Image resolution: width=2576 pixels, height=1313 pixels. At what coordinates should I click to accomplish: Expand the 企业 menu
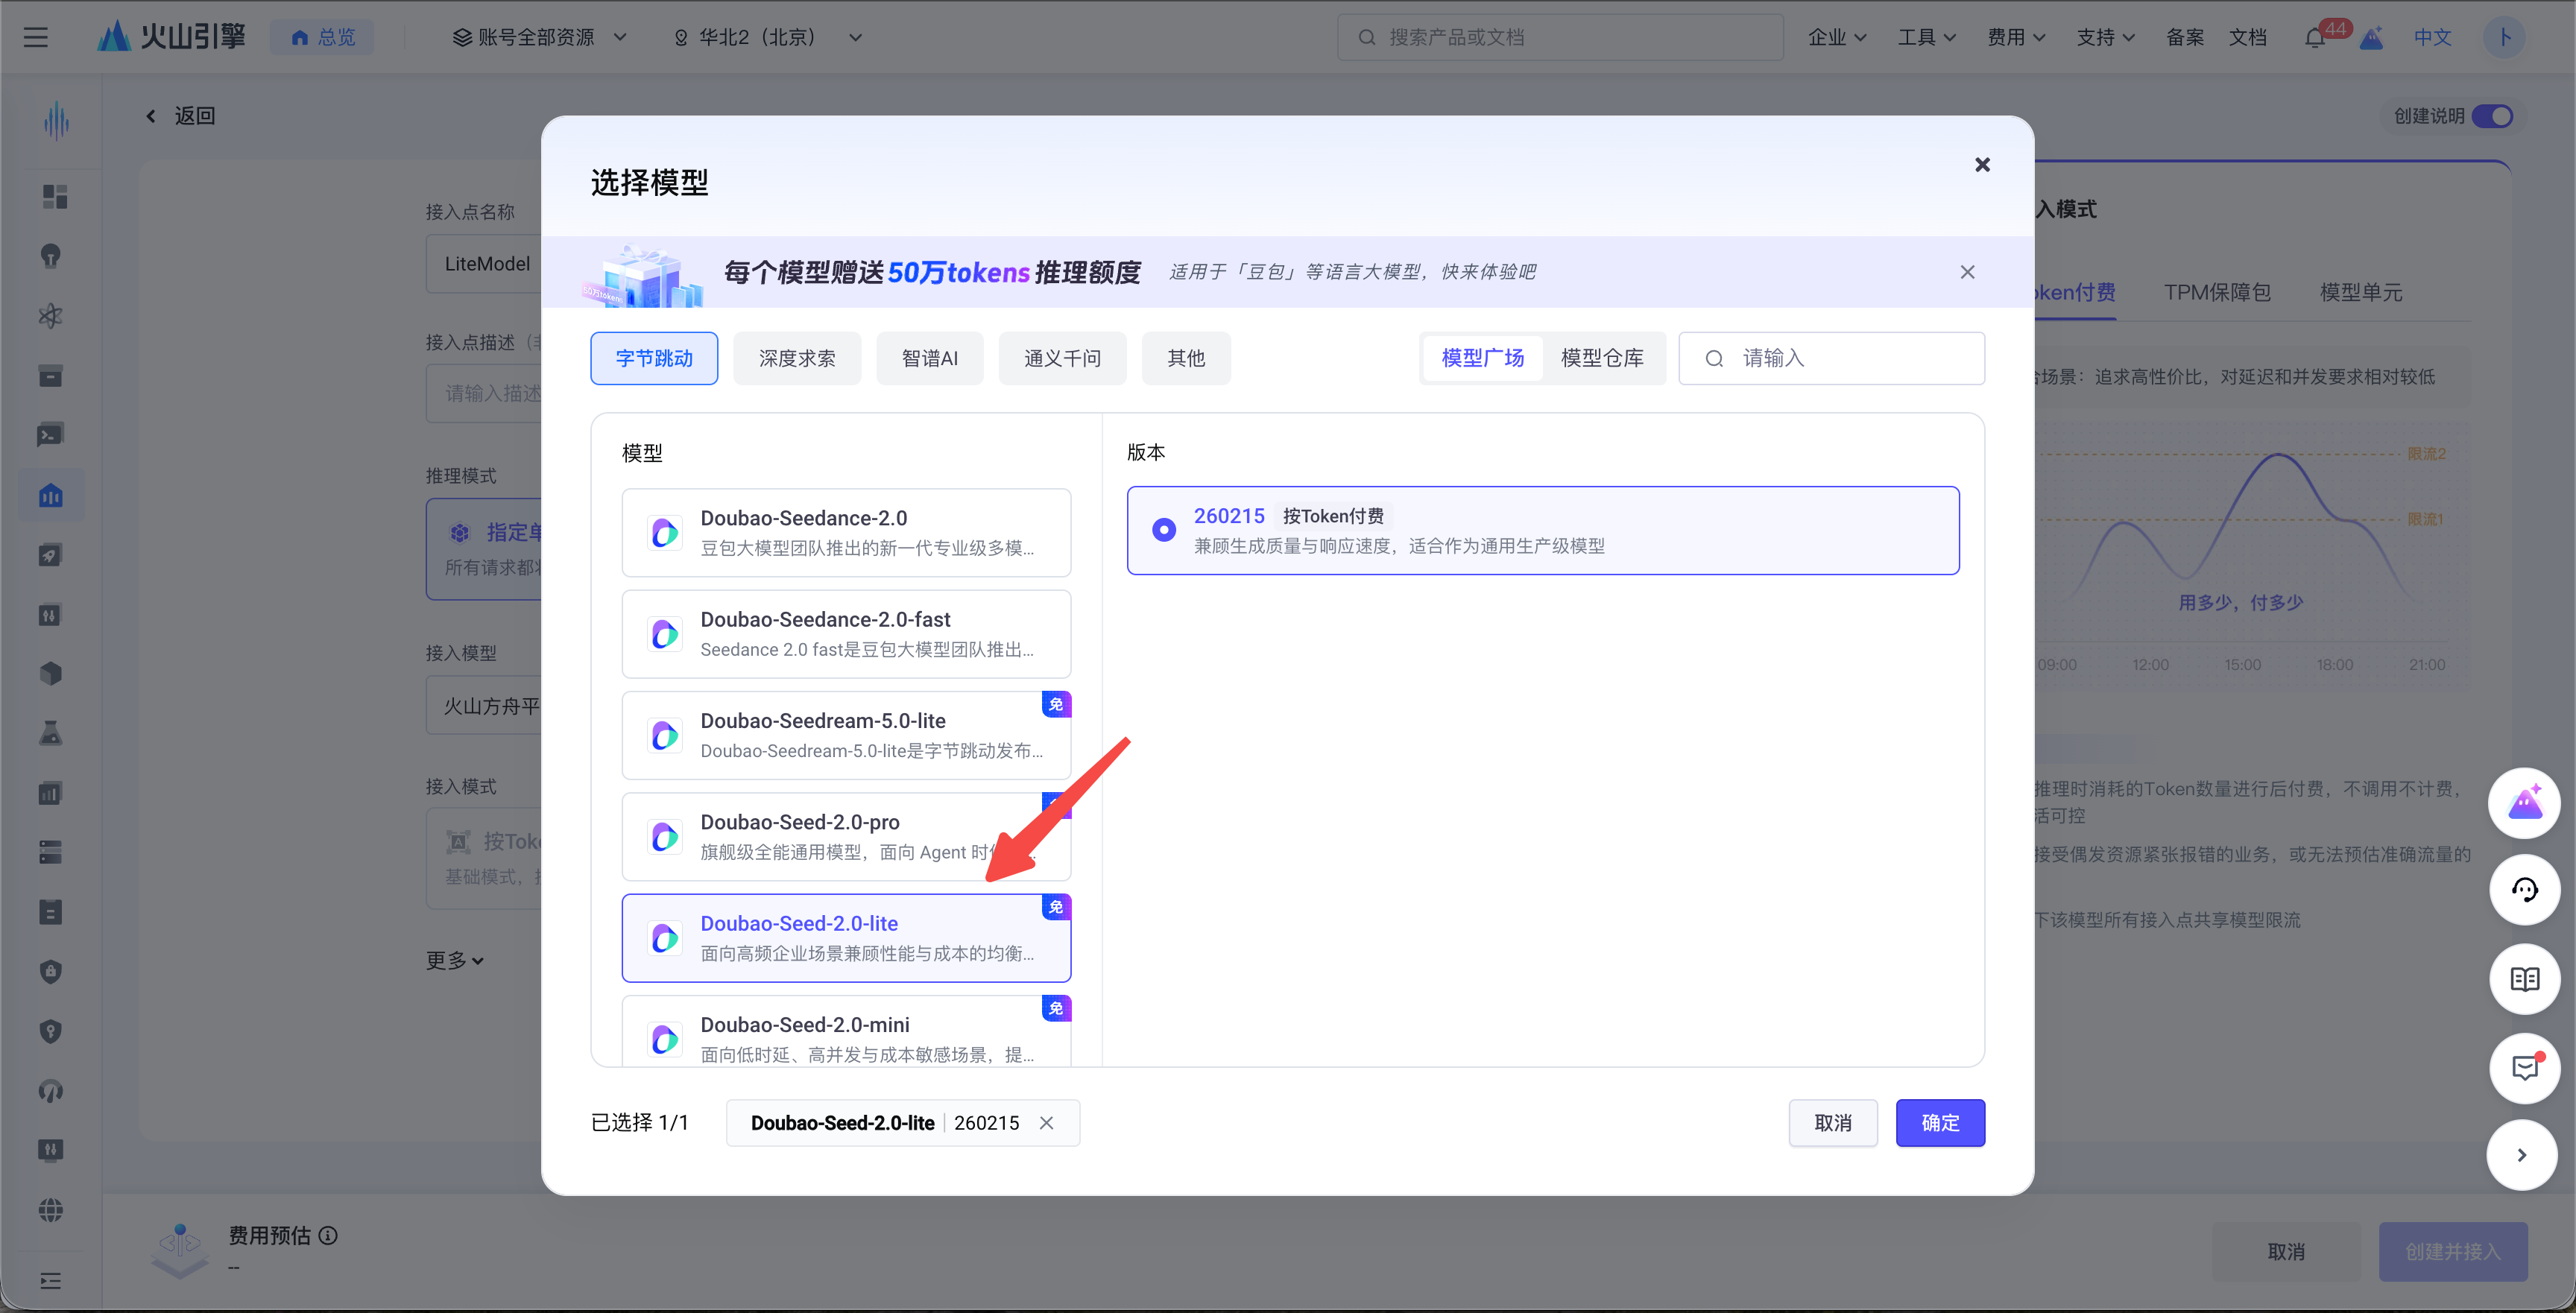(x=1837, y=37)
